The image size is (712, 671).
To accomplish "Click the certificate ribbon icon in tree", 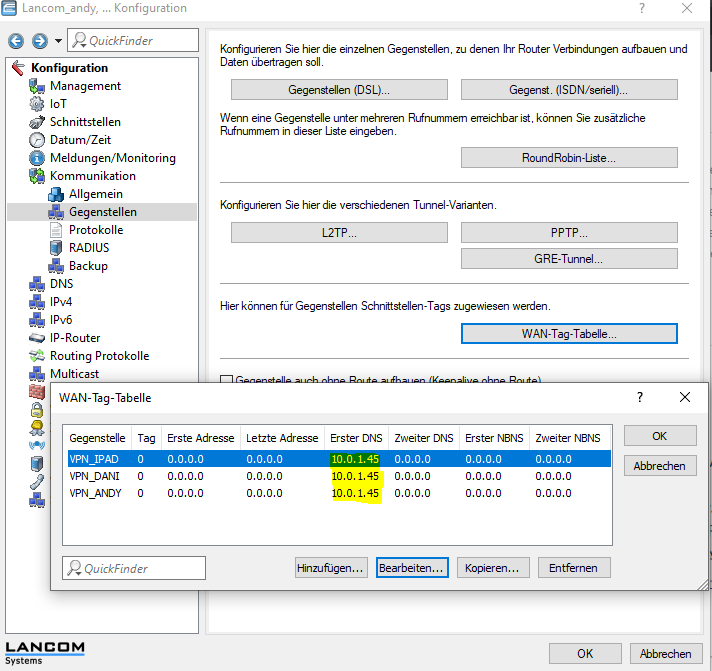I will pyautogui.click(x=37, y=428).
